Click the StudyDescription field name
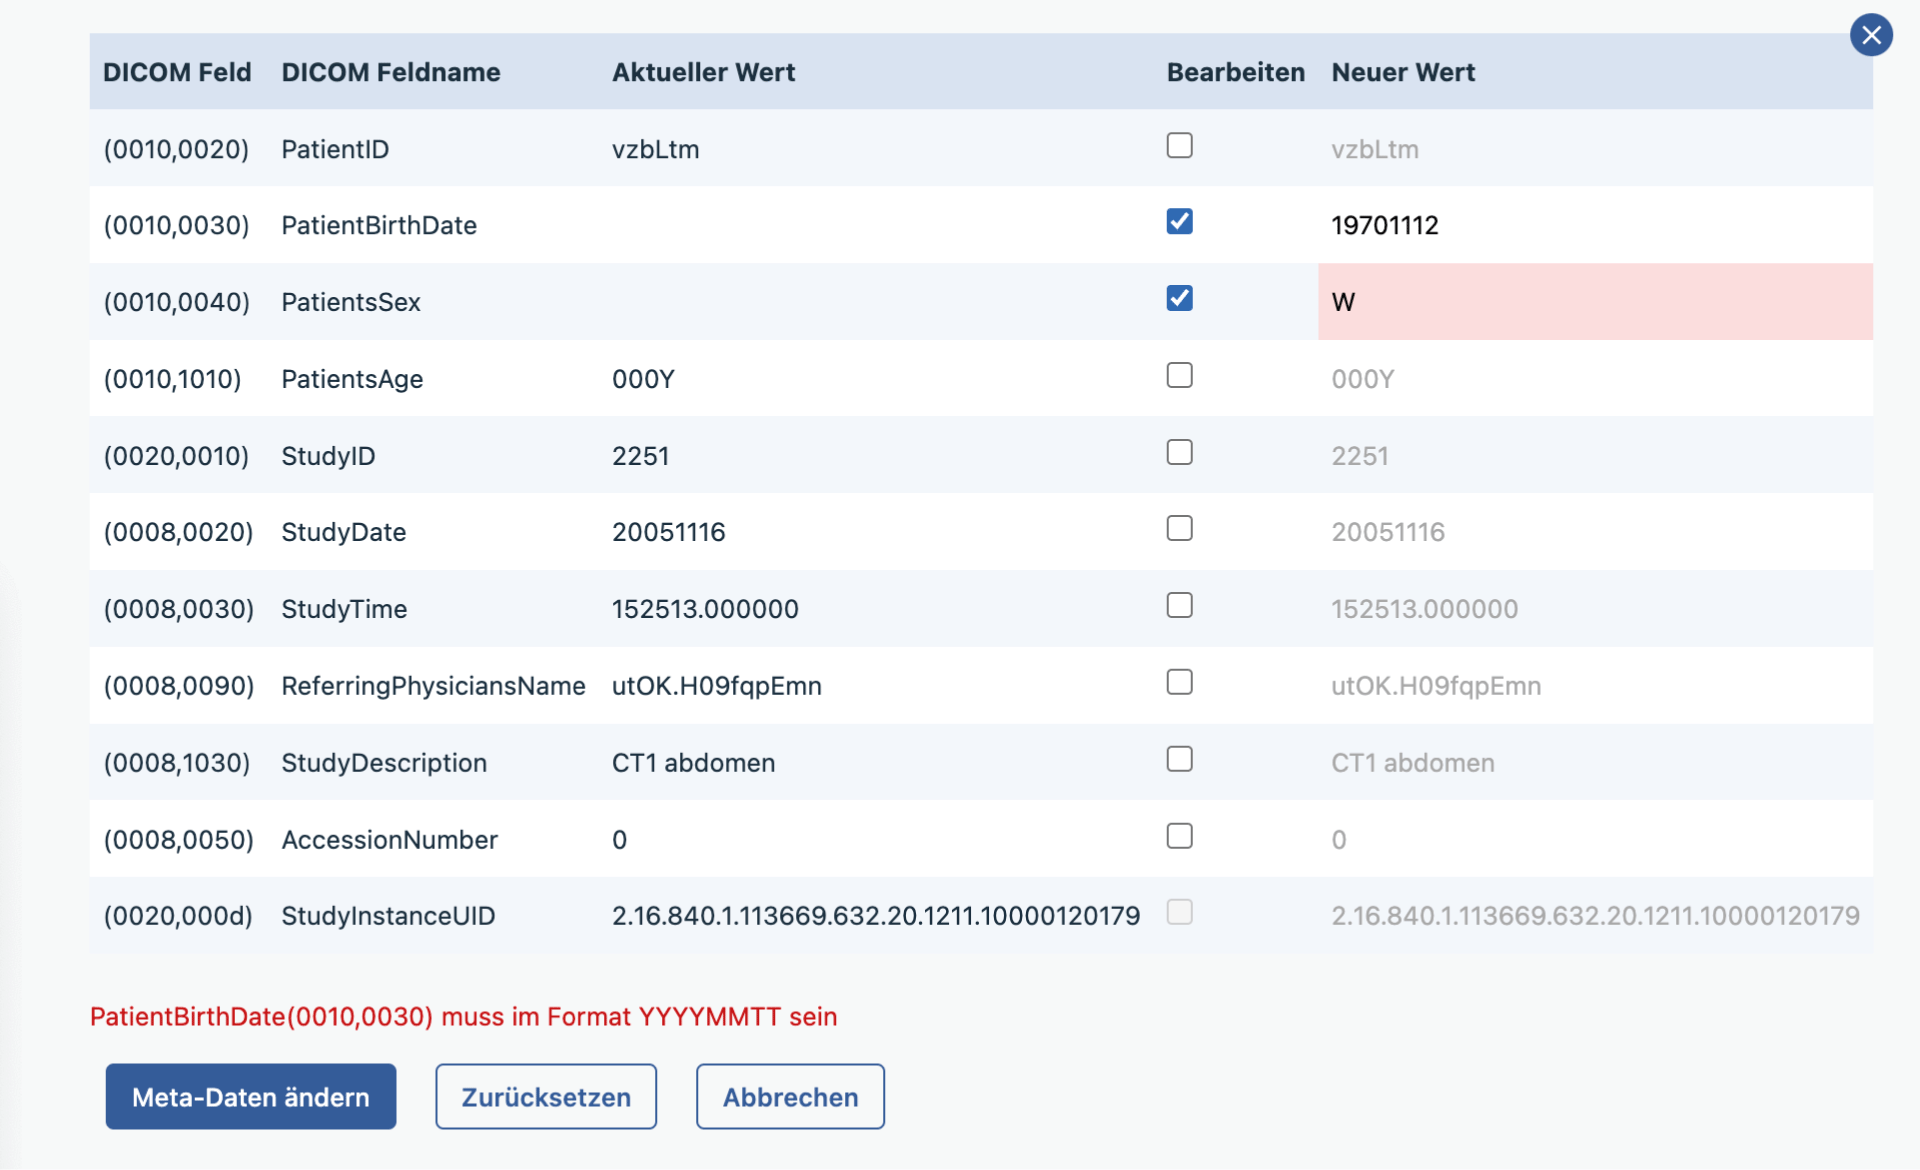1920x1170 pixels. pyautogui.click(x=384, y=763)
